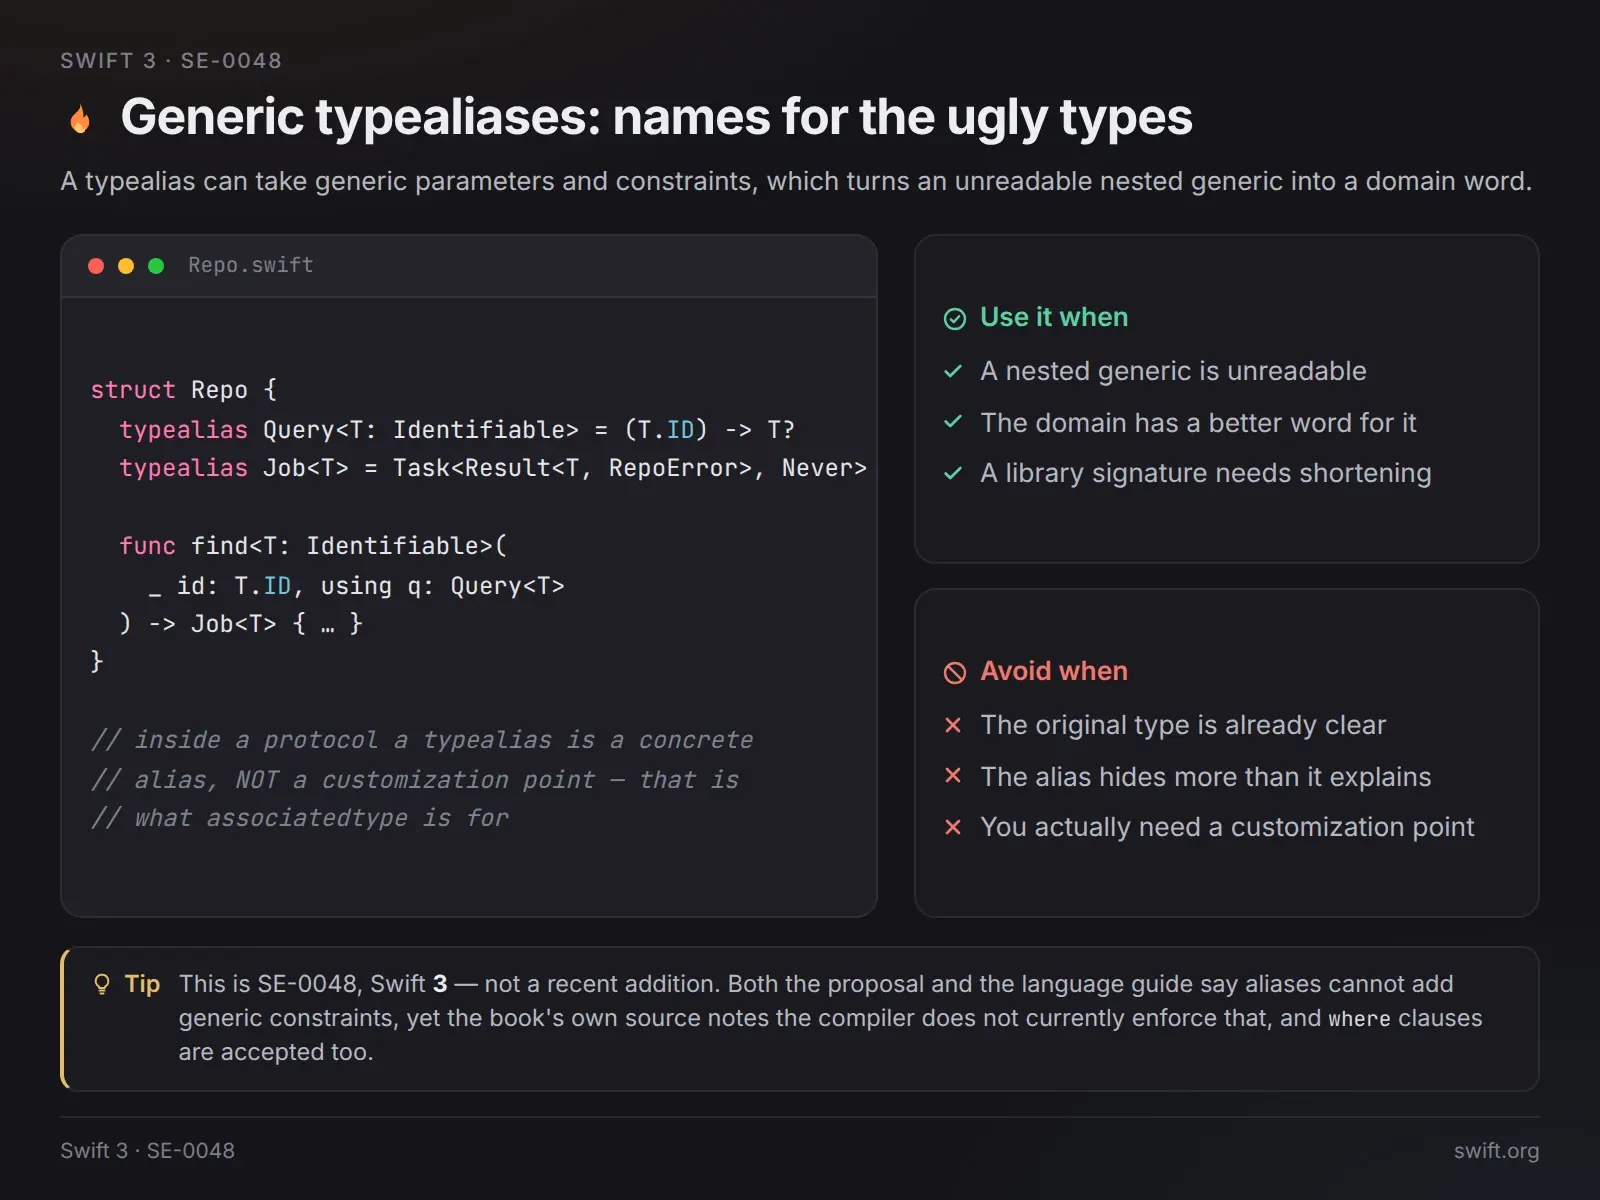1600x1200 pixels.
Task: Click the Tip label in the bottom callout
Action: [142, 984]
